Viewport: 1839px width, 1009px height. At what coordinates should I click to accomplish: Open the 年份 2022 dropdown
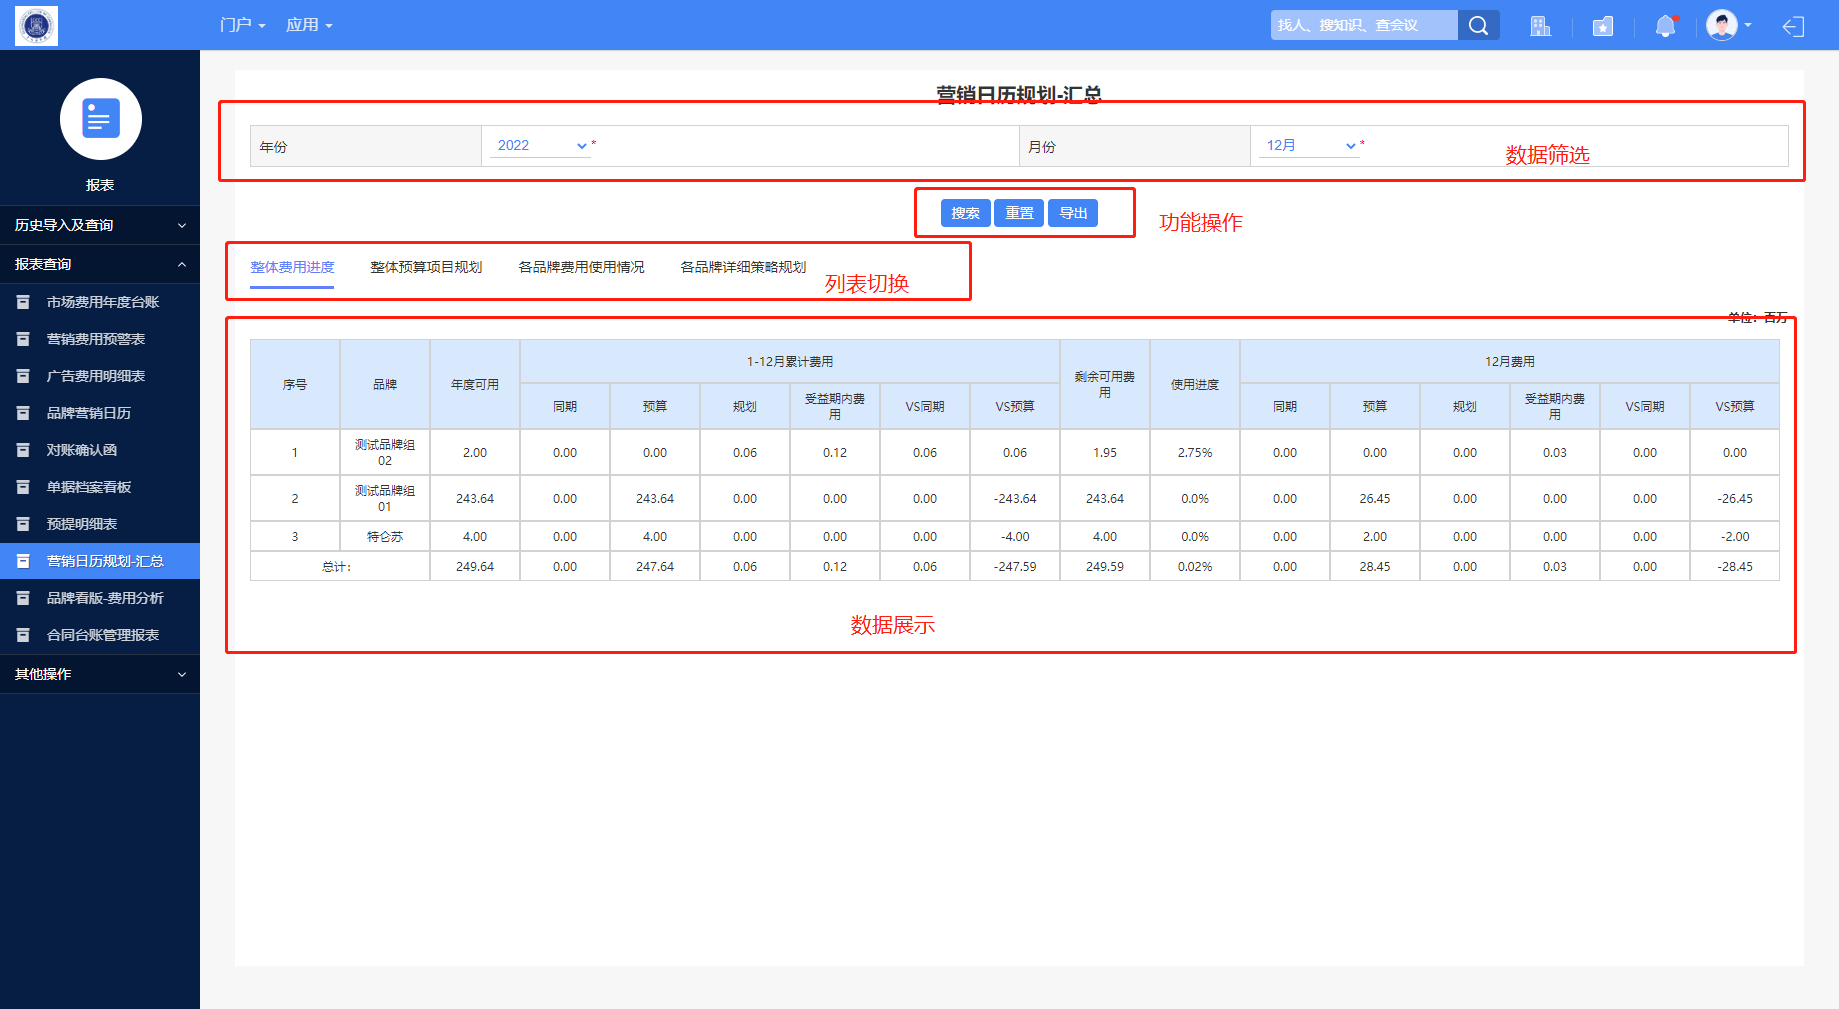click(x=541, y=146)
